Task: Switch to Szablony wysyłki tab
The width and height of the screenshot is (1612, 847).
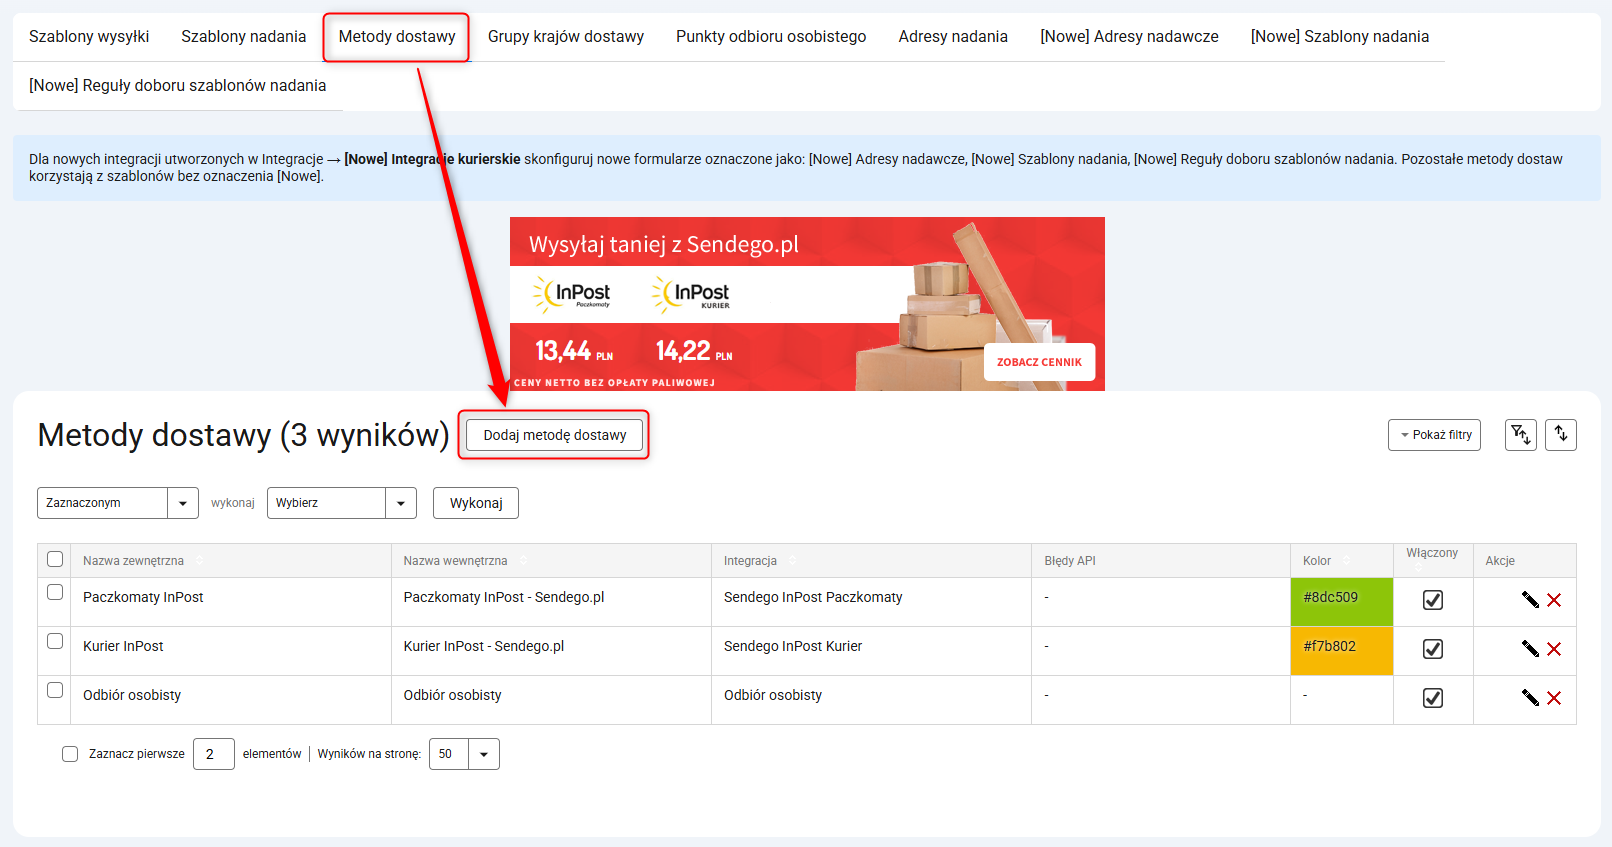Action: tap(89, 37)
